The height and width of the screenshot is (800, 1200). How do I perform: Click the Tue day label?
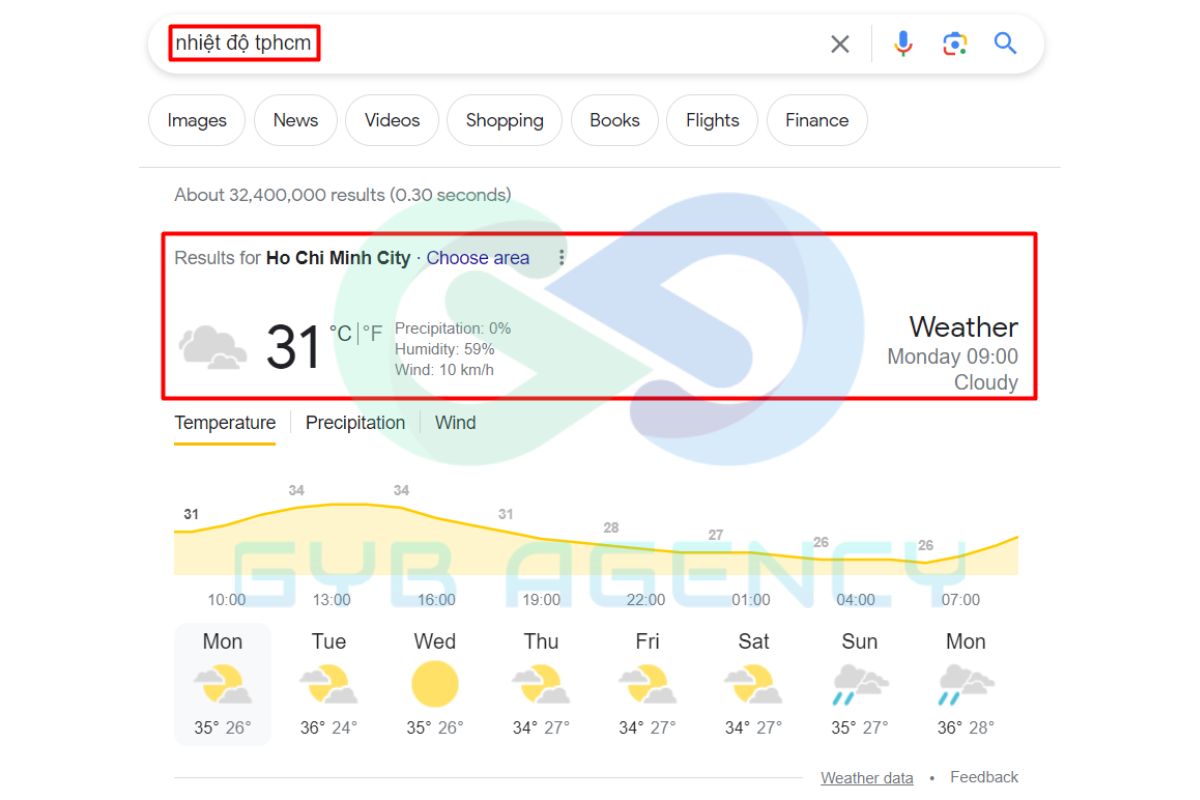[328, 641]
